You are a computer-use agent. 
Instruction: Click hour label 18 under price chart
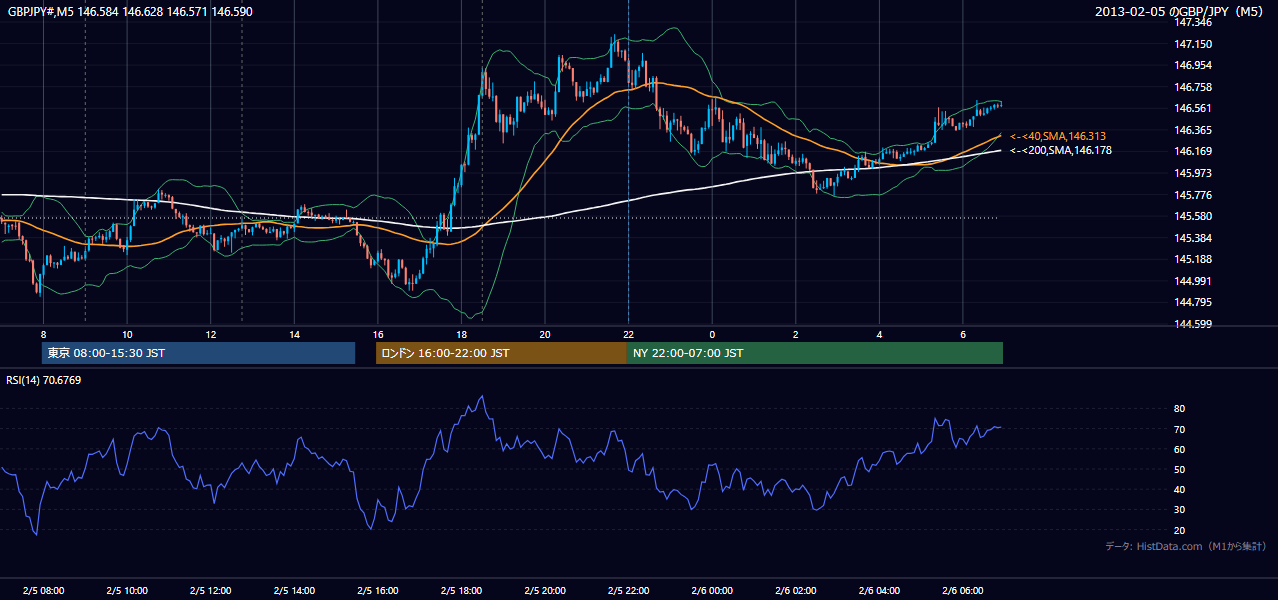tap(461, 334)
